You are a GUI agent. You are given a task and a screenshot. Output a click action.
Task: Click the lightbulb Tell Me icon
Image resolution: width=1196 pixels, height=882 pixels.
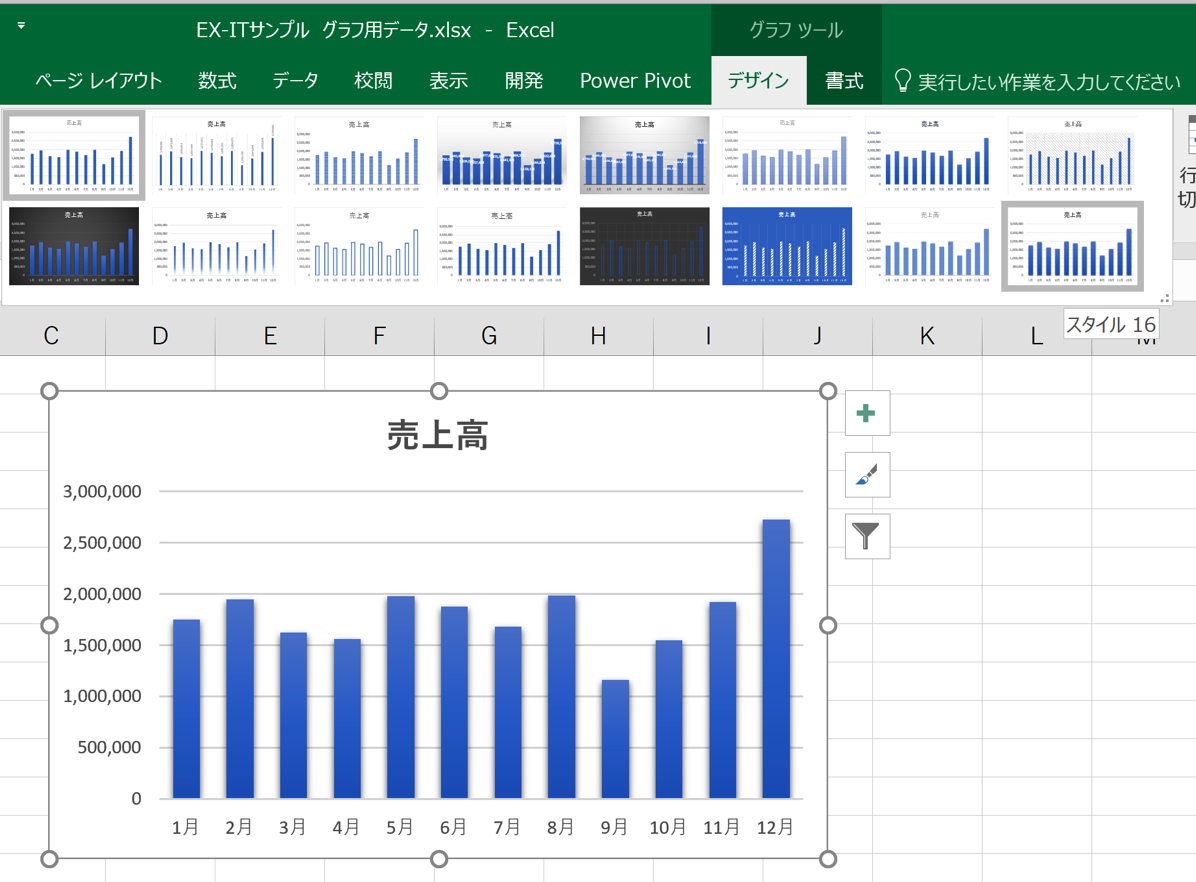[902, 81]
